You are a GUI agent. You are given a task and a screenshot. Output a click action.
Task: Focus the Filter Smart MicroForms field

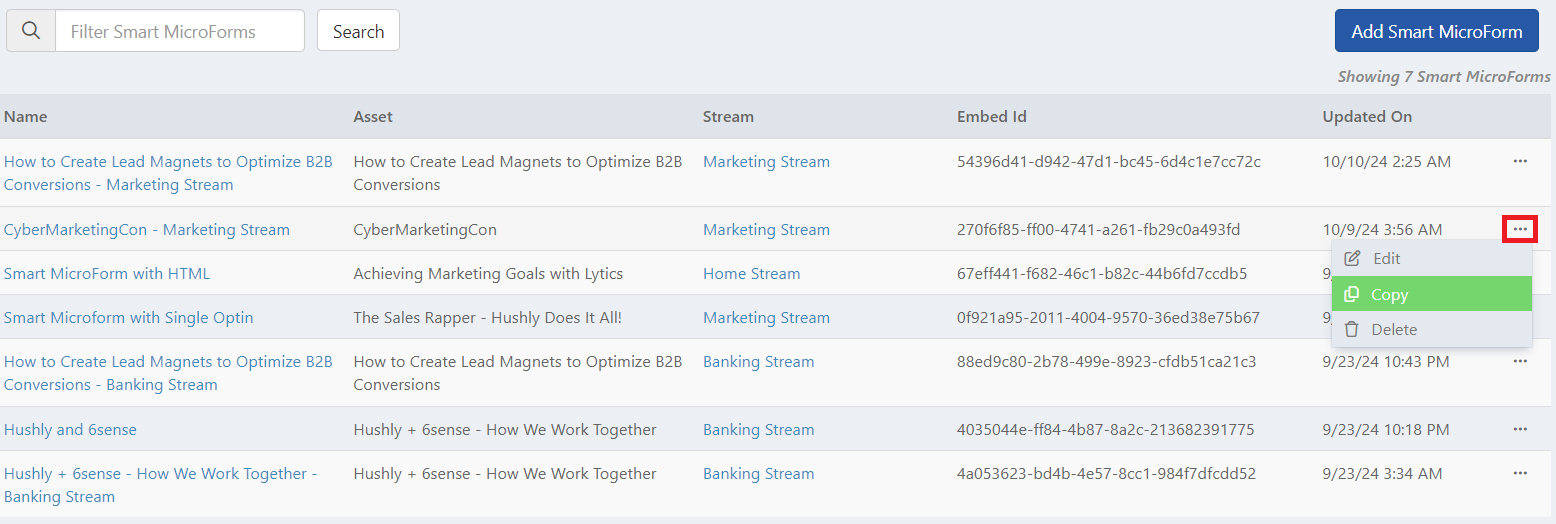[x=180, y=31]
